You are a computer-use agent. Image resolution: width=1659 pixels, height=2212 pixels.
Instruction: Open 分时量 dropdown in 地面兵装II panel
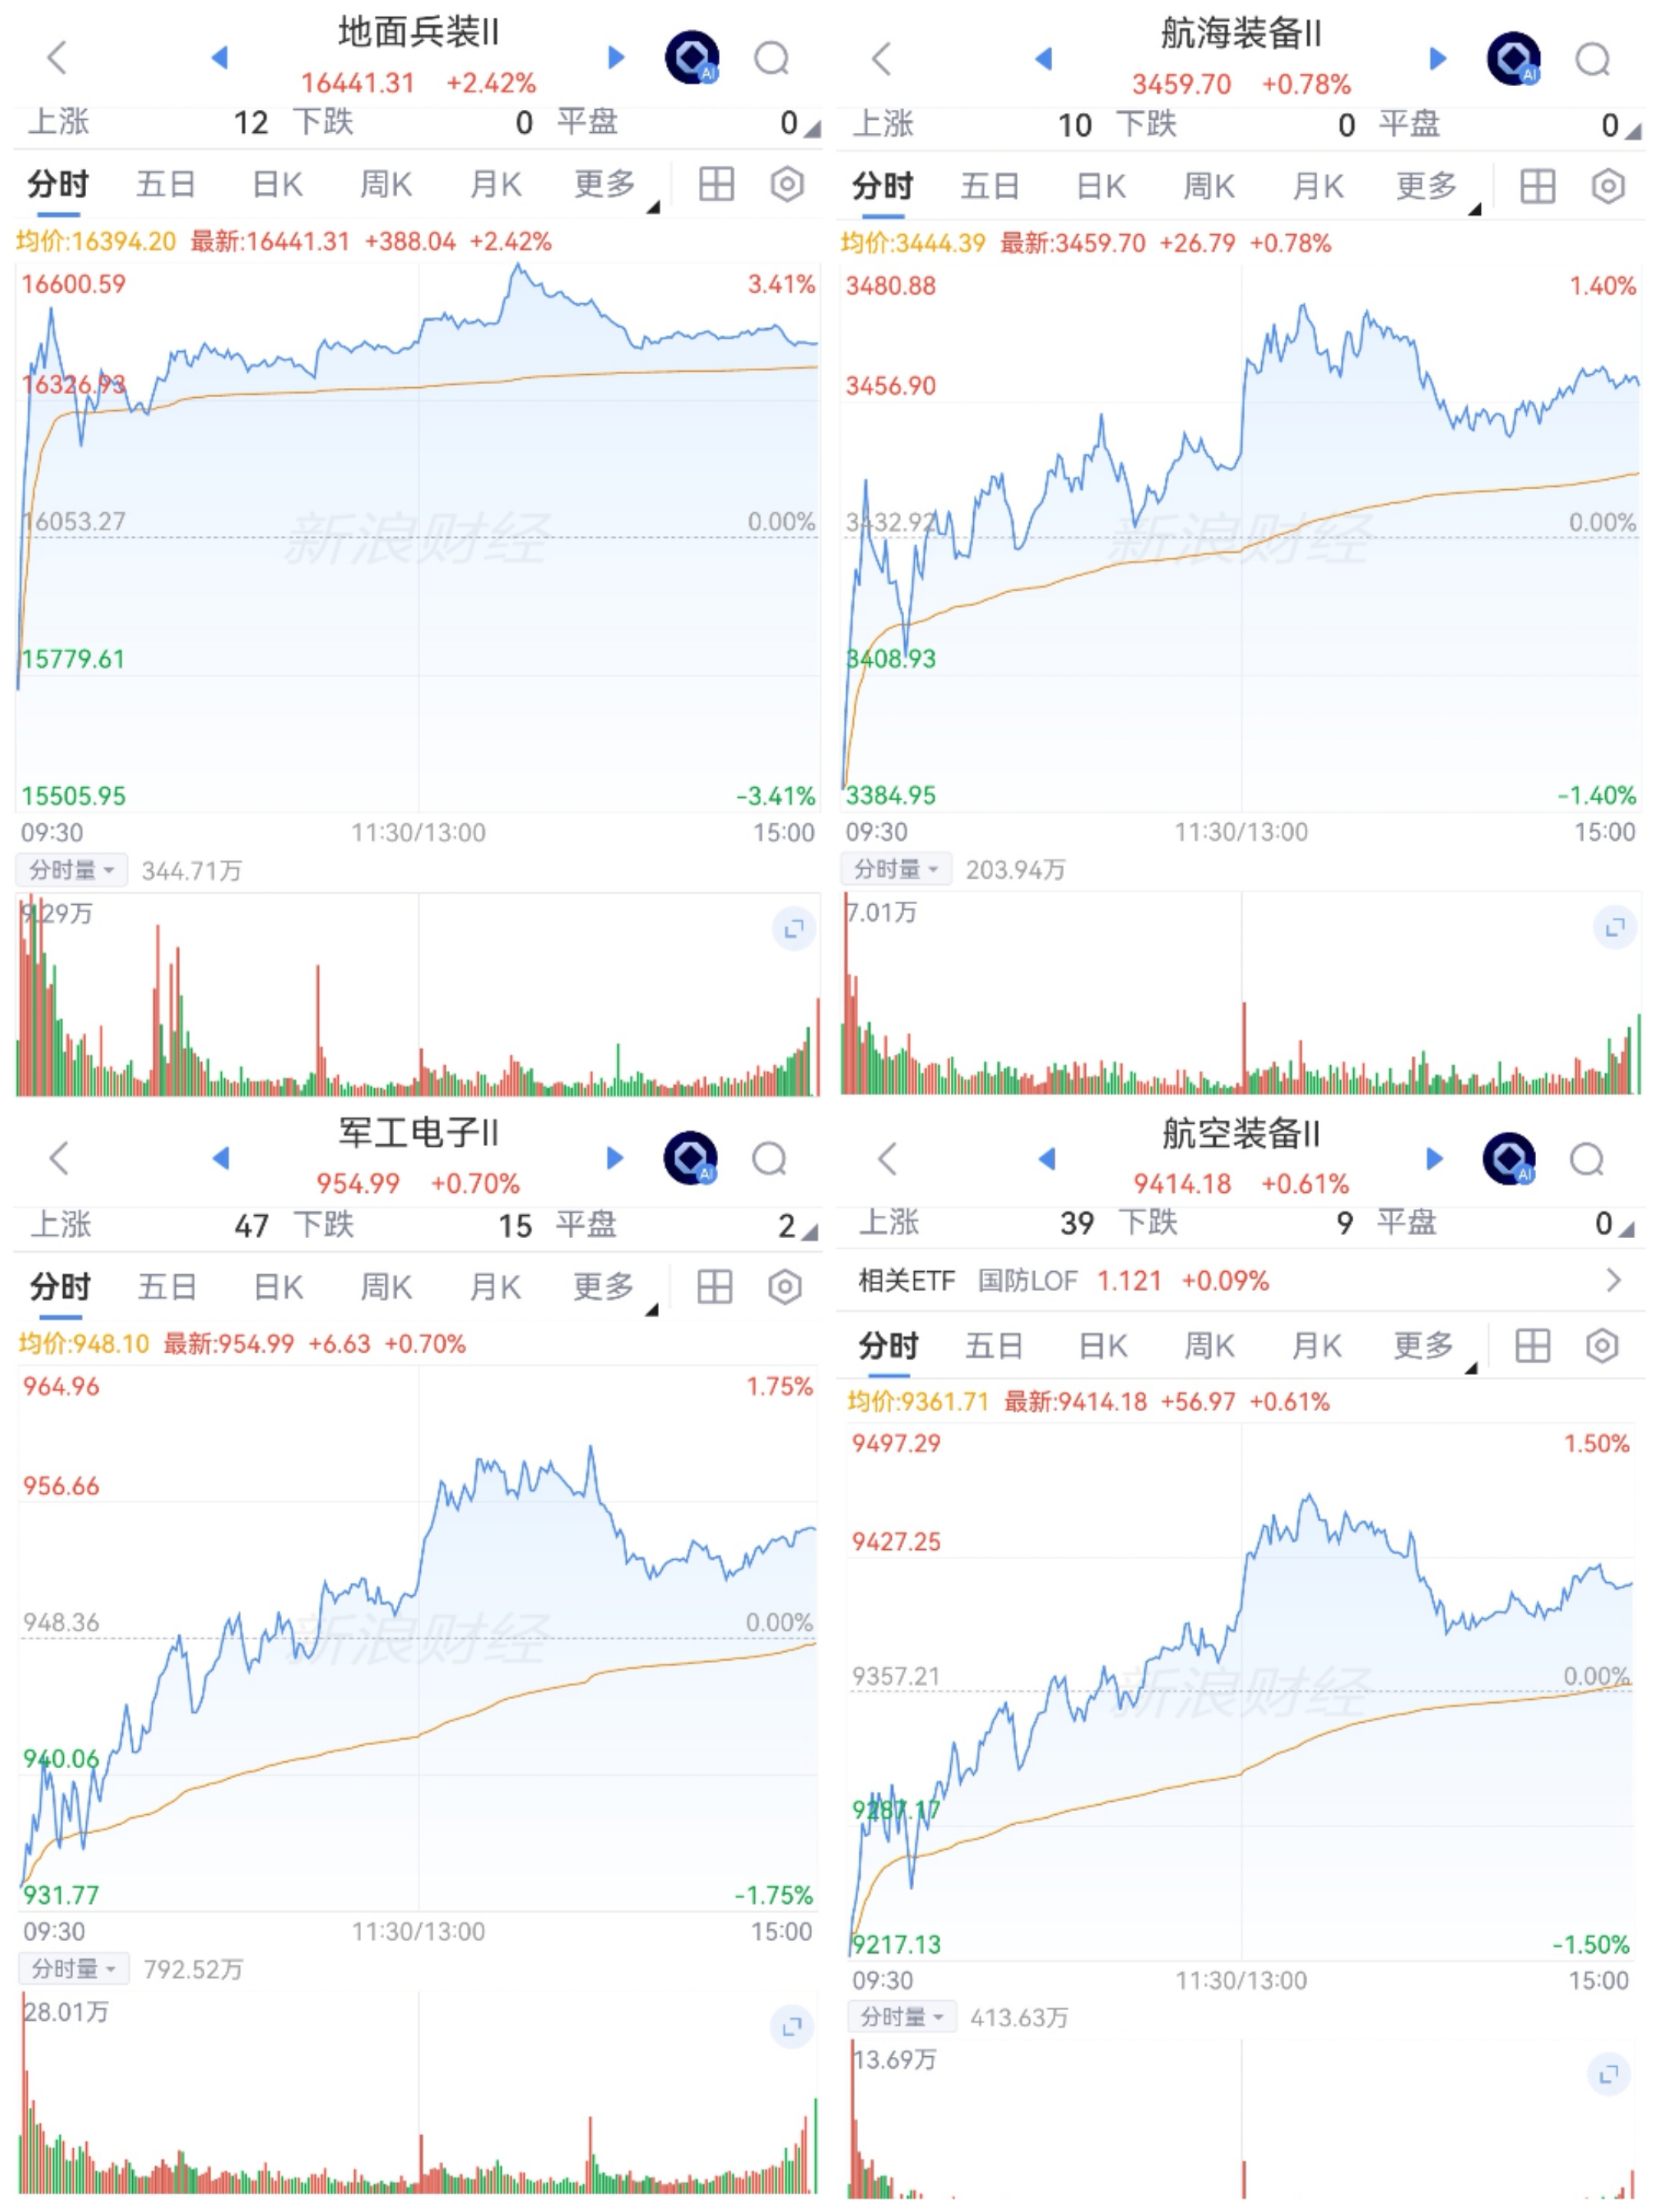tap(70, 870)
